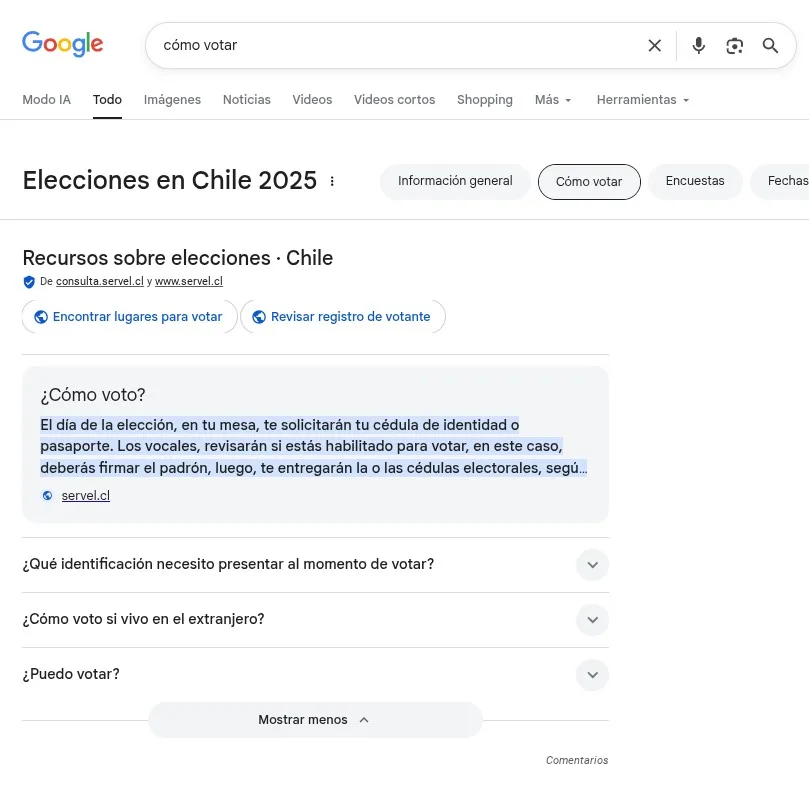
Task: Click the Mostrar menos button
Action: point(315,719)
